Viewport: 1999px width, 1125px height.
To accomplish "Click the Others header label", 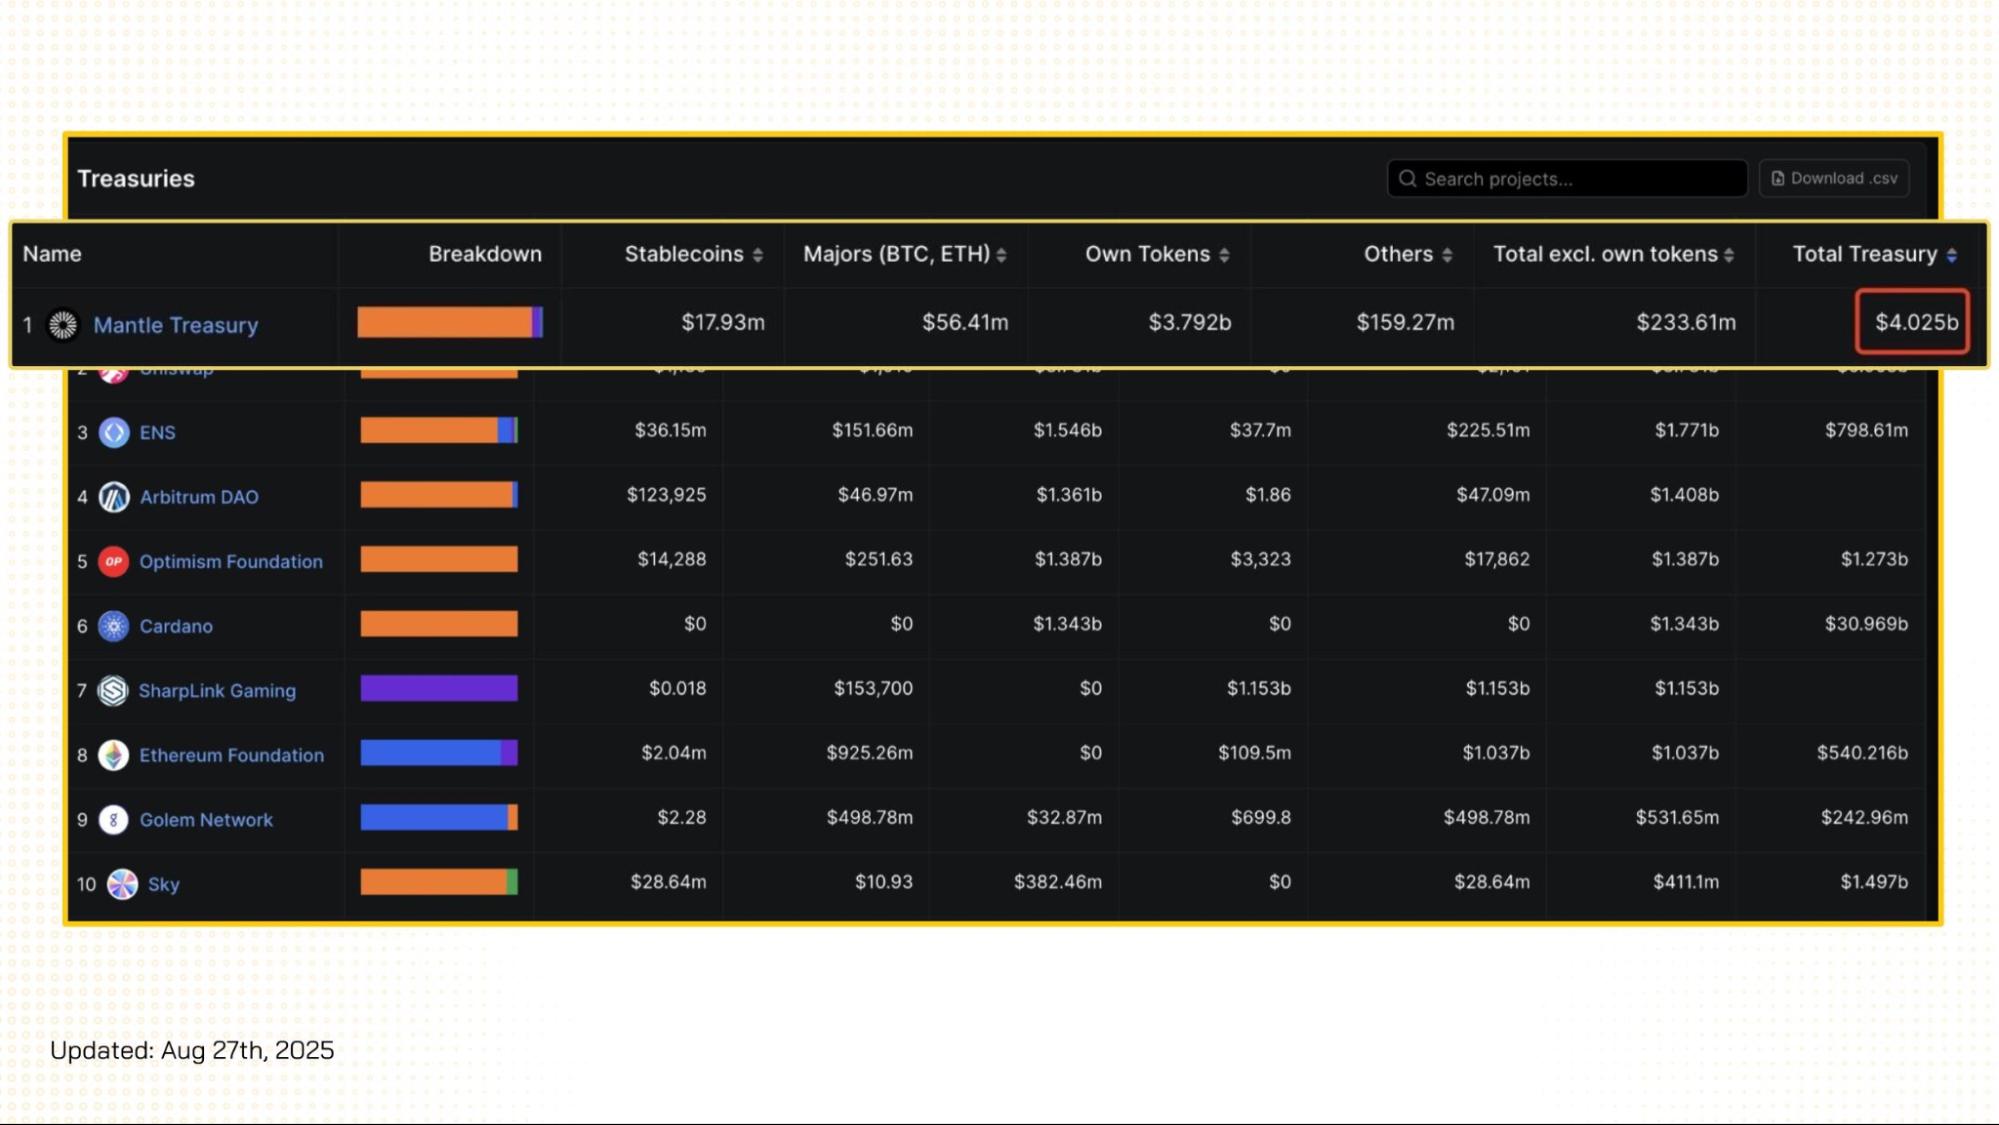I will (x=1398, y=254).
